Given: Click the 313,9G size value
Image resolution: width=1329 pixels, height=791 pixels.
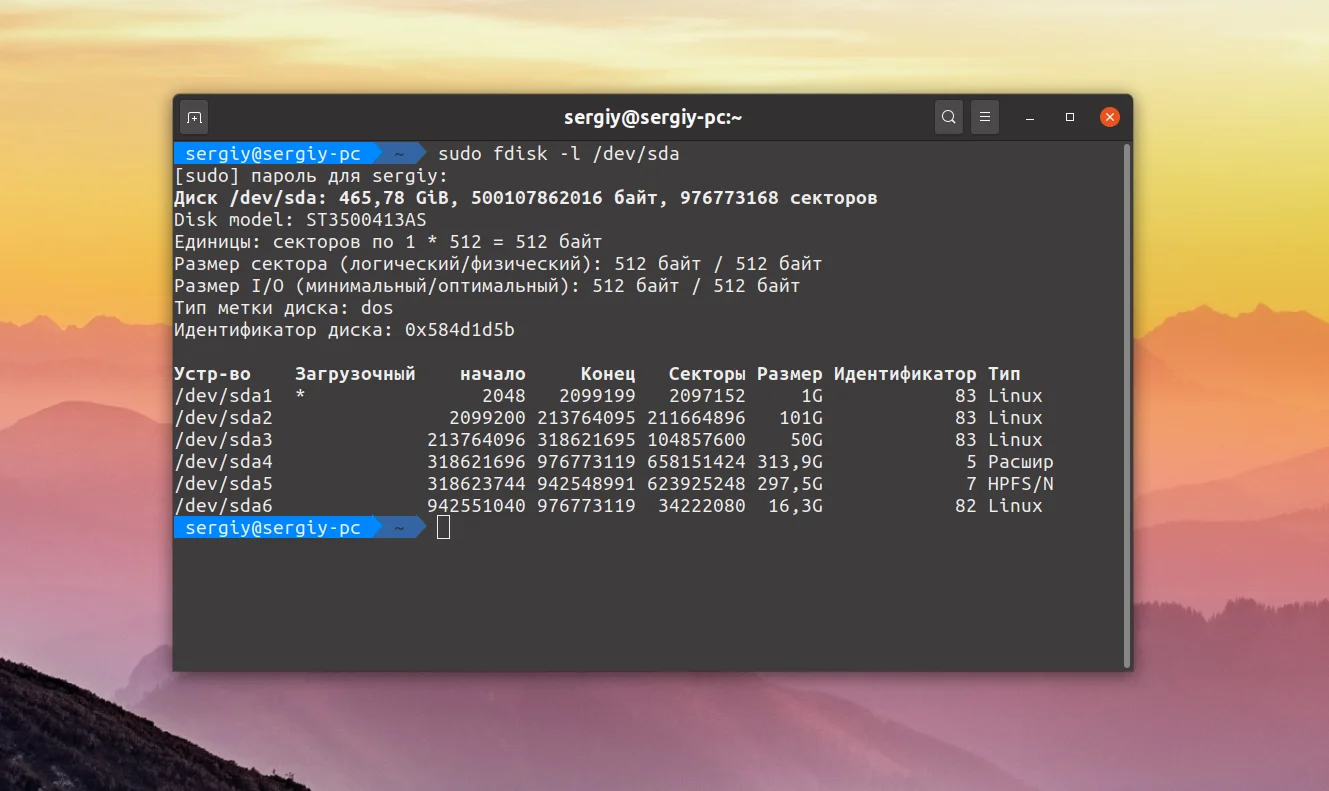Looking at the screenshot, I should (x=790, y=462).
